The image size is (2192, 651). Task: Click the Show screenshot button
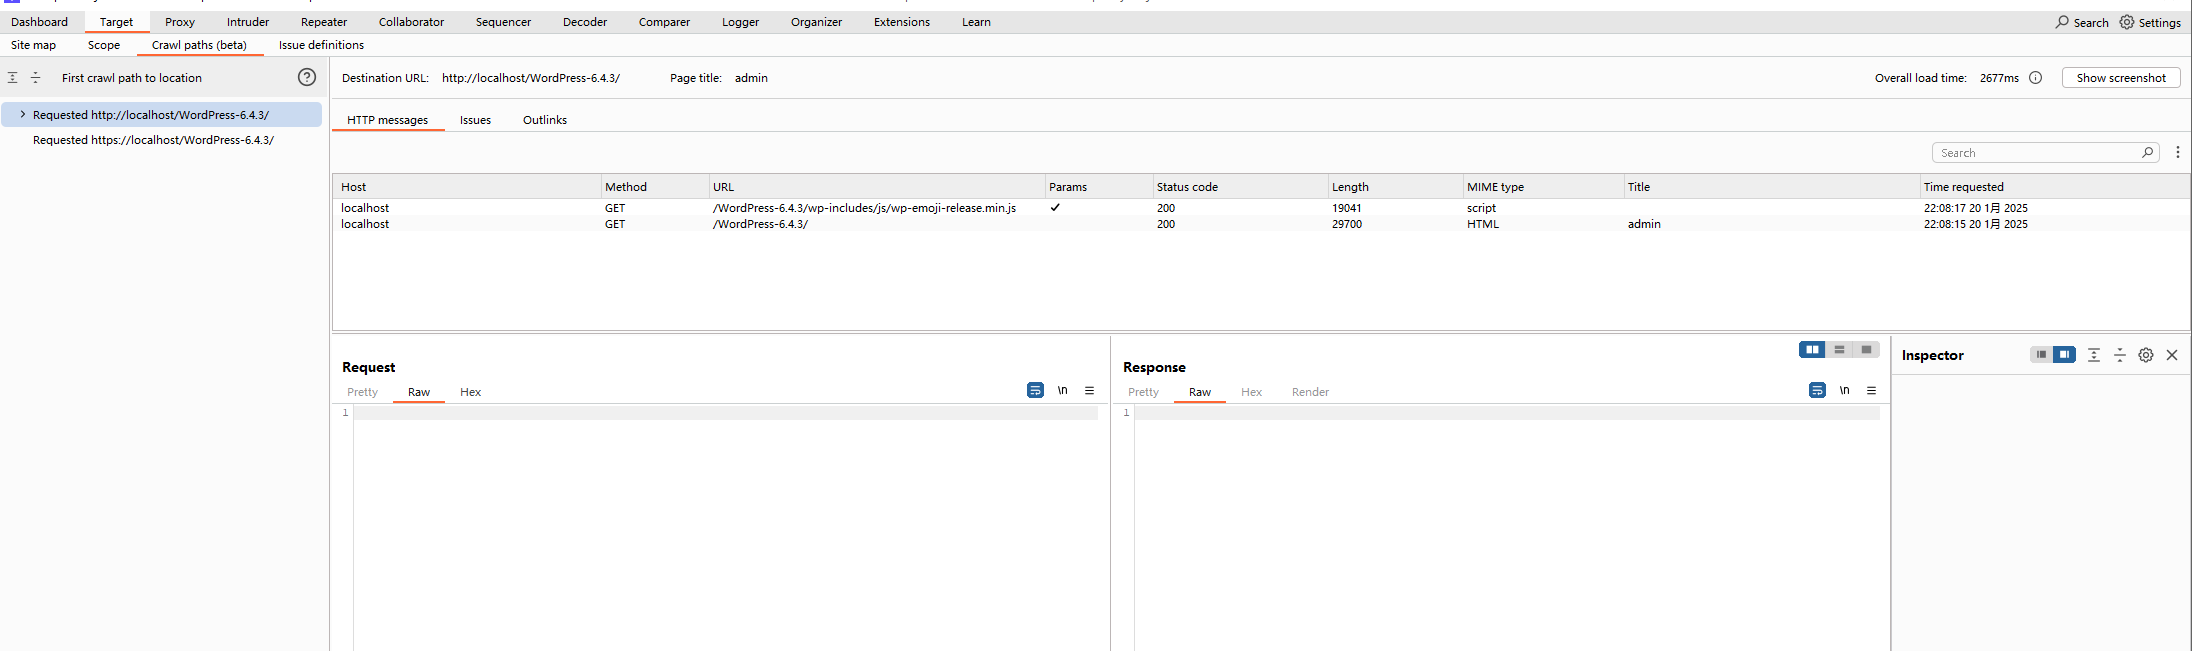click(x=2120, y=78)
